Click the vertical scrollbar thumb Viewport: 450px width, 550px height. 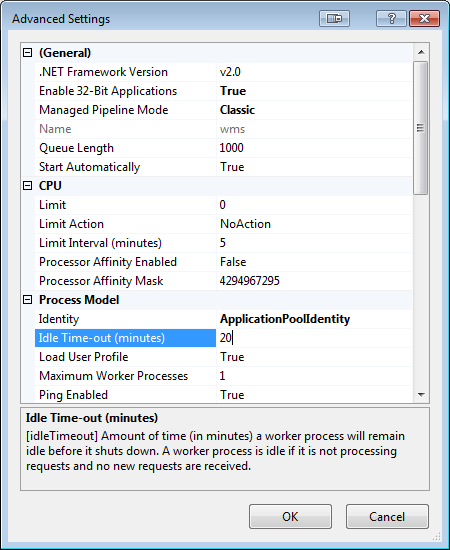click(421, 128)
